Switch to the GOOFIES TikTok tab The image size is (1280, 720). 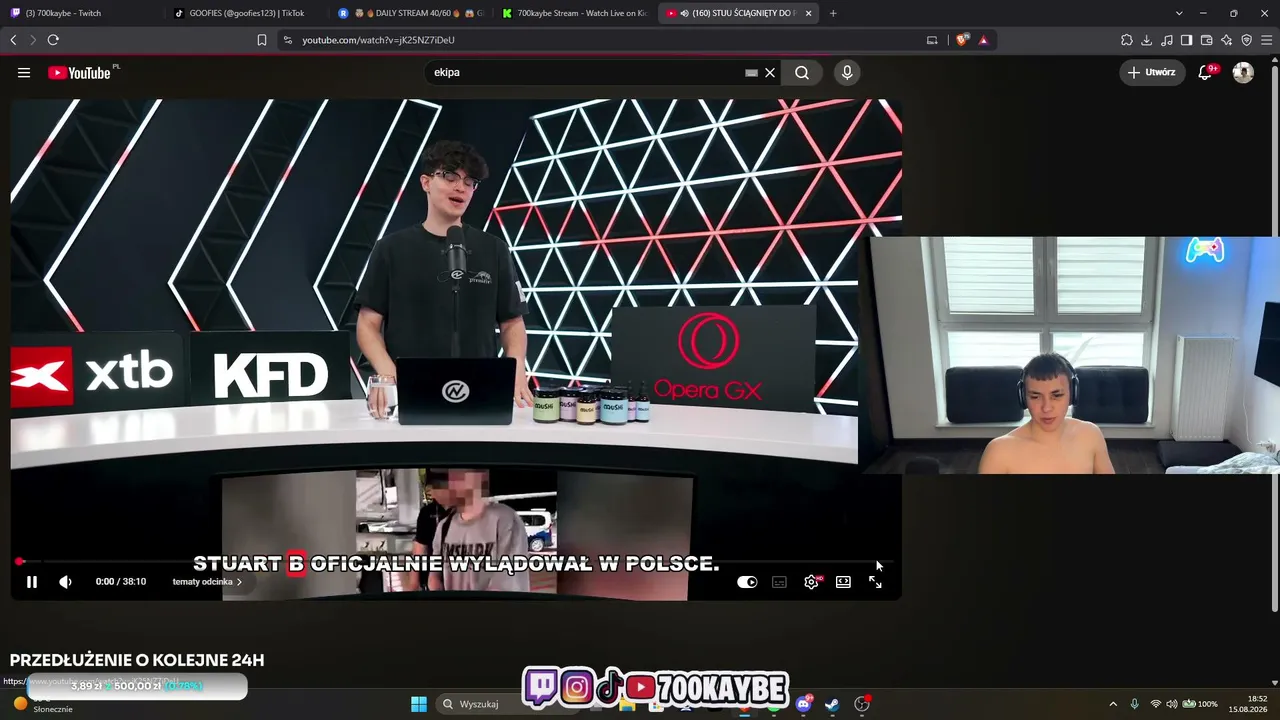(245, 13)
